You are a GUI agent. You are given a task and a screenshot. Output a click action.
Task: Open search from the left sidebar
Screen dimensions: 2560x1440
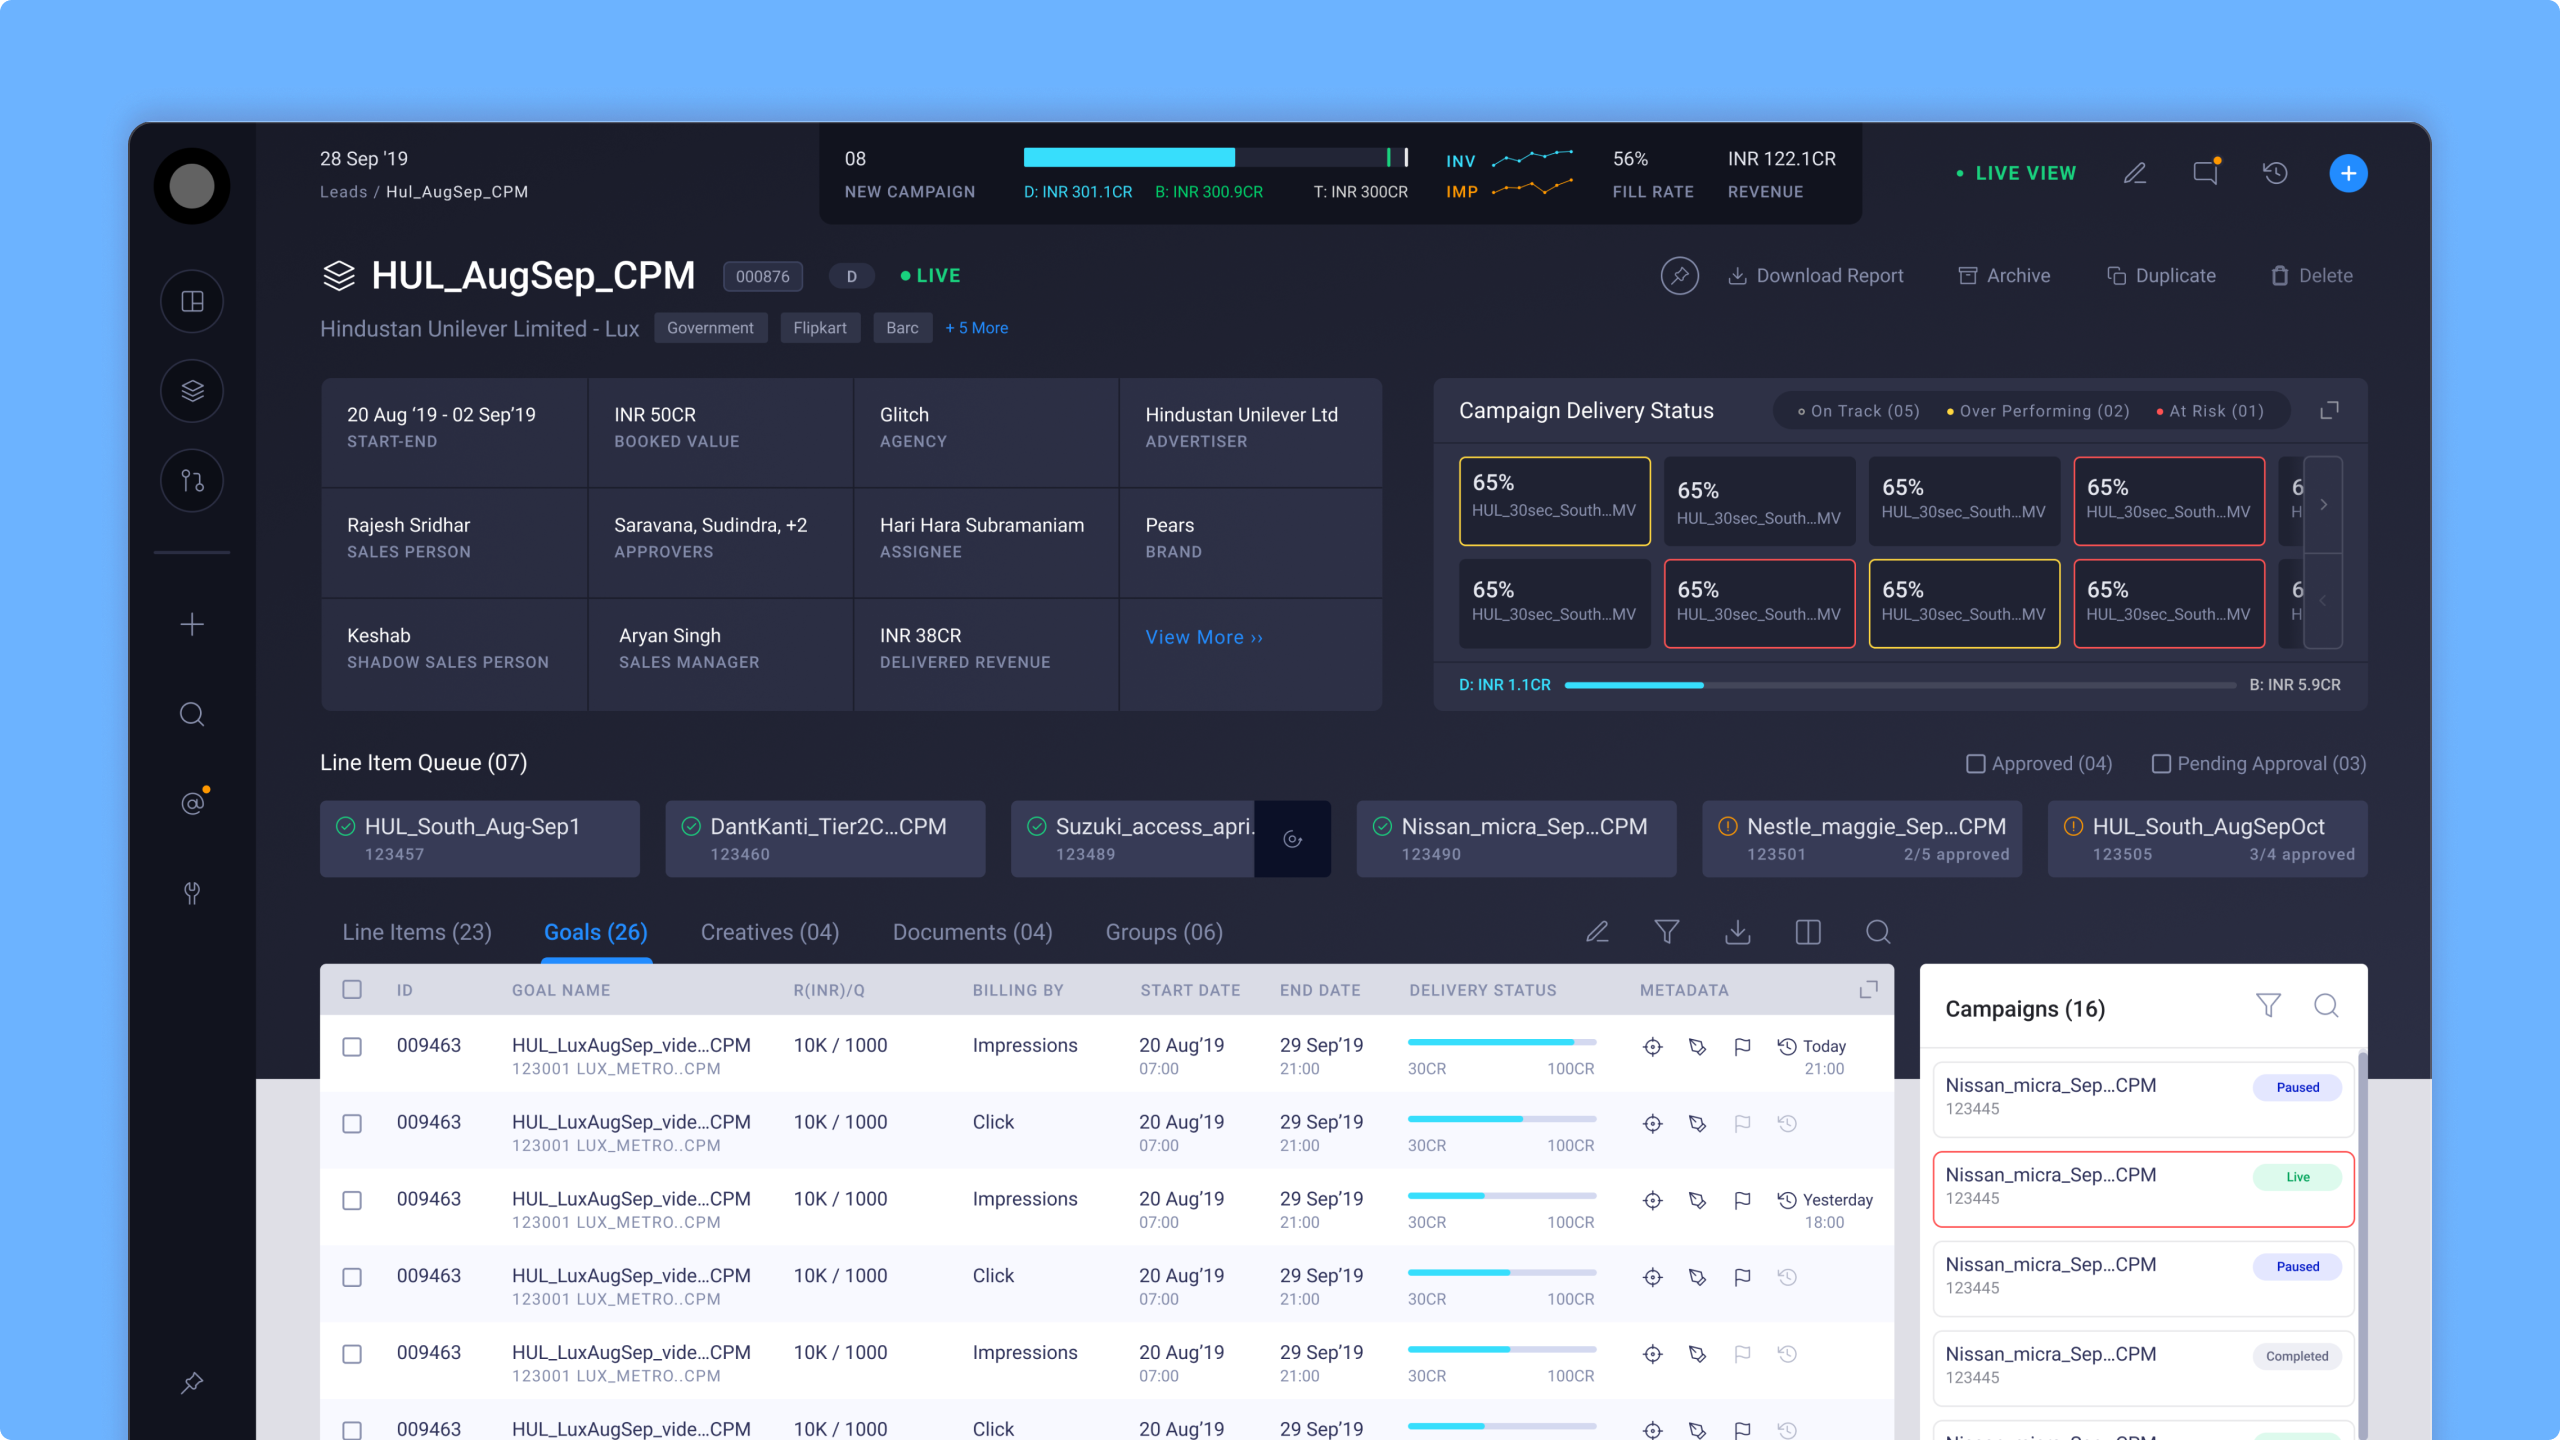[x=192, y=714]
